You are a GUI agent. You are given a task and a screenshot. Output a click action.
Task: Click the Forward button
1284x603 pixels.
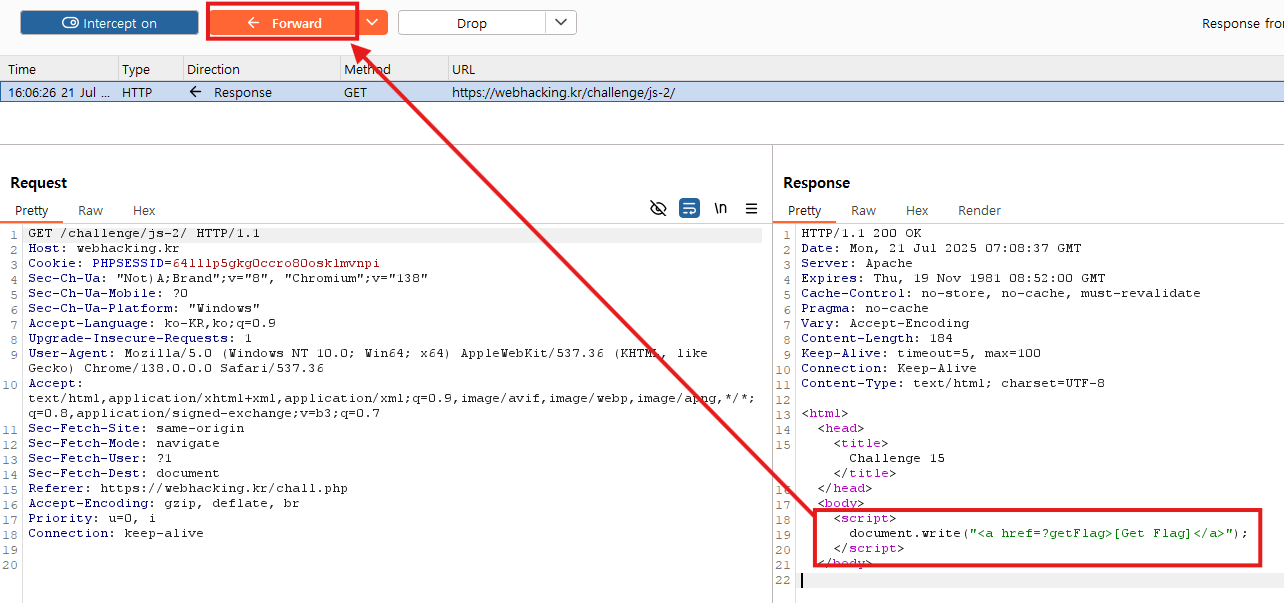284,23
